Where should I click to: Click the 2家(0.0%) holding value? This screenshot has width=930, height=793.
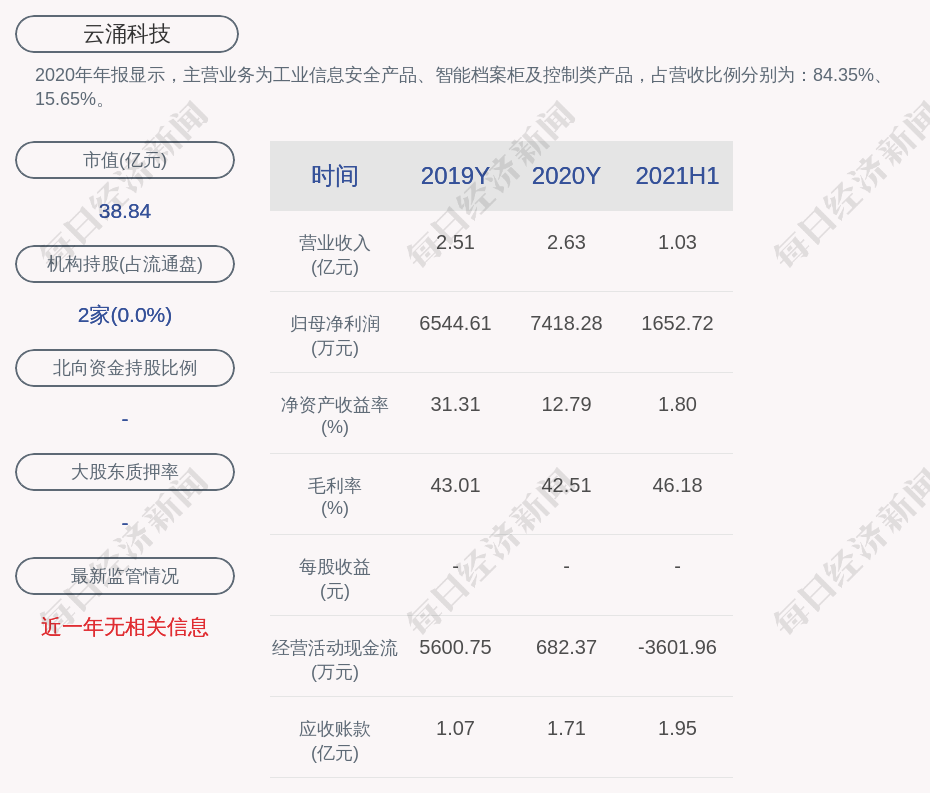tap(125, 315)
